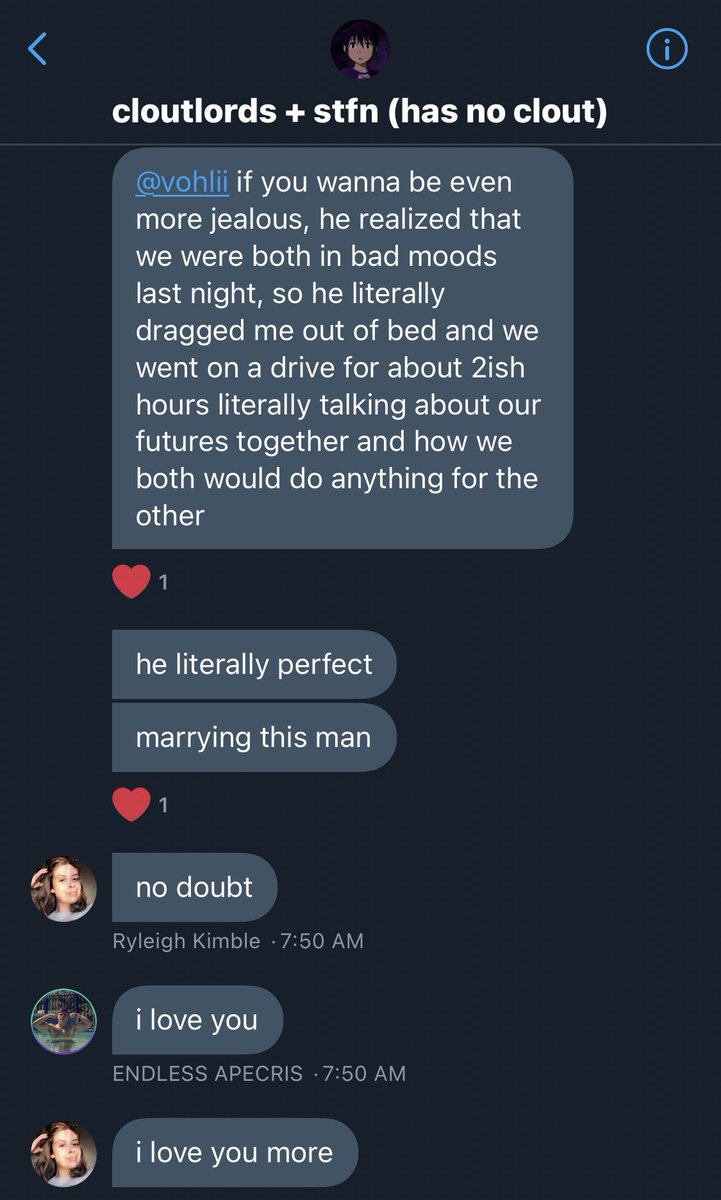Tap the "i love you" message bubble
721x1200 pixels.
[197, 1020]
